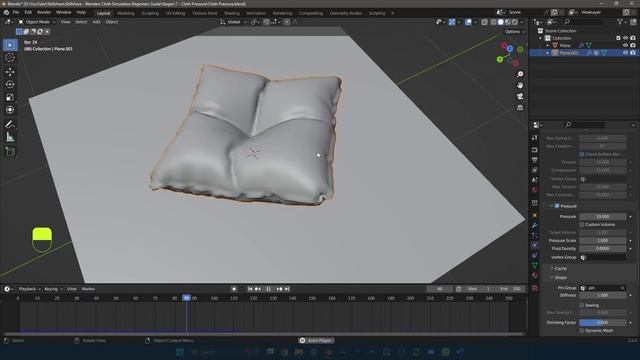Pick the Add Cube tool
640x360 pixels.
click(10, 152)
